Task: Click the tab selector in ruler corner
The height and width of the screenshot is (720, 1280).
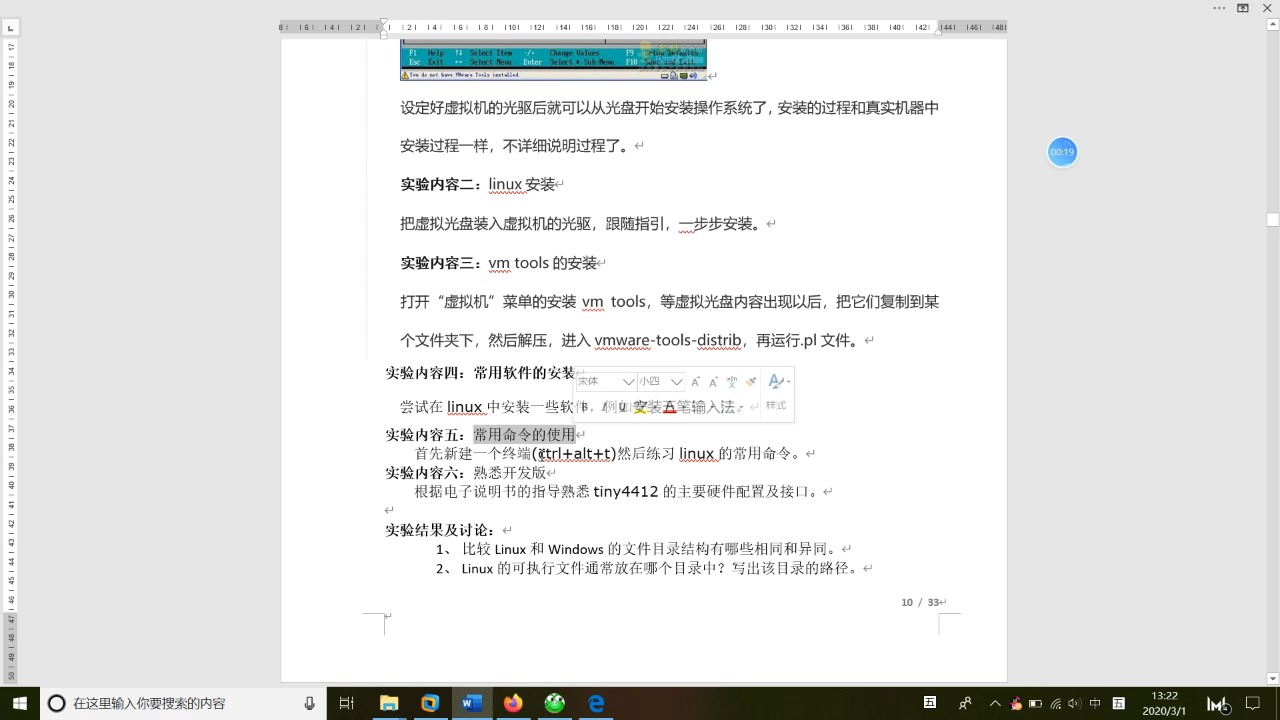Action: click(11, 28)
